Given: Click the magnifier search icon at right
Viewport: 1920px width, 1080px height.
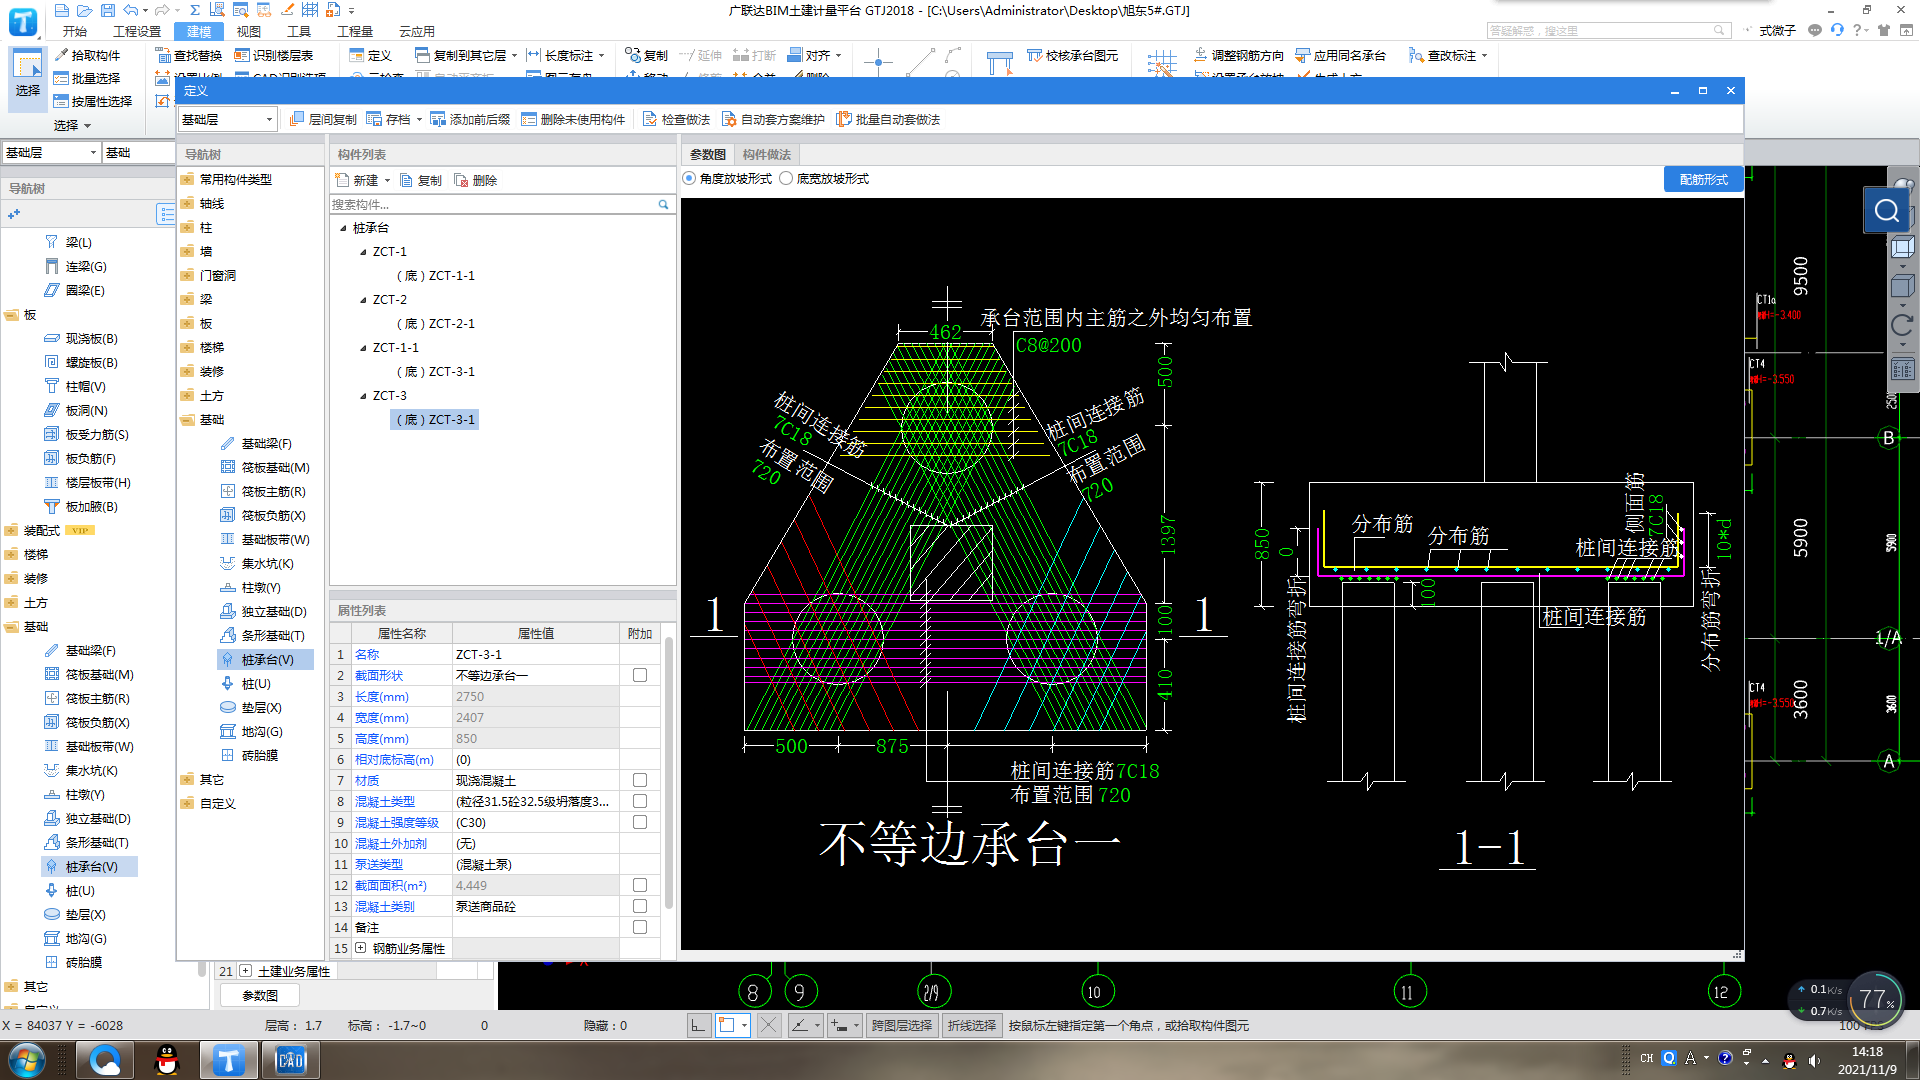Looking at the screenshot, I should click(x=1886, y=211).
